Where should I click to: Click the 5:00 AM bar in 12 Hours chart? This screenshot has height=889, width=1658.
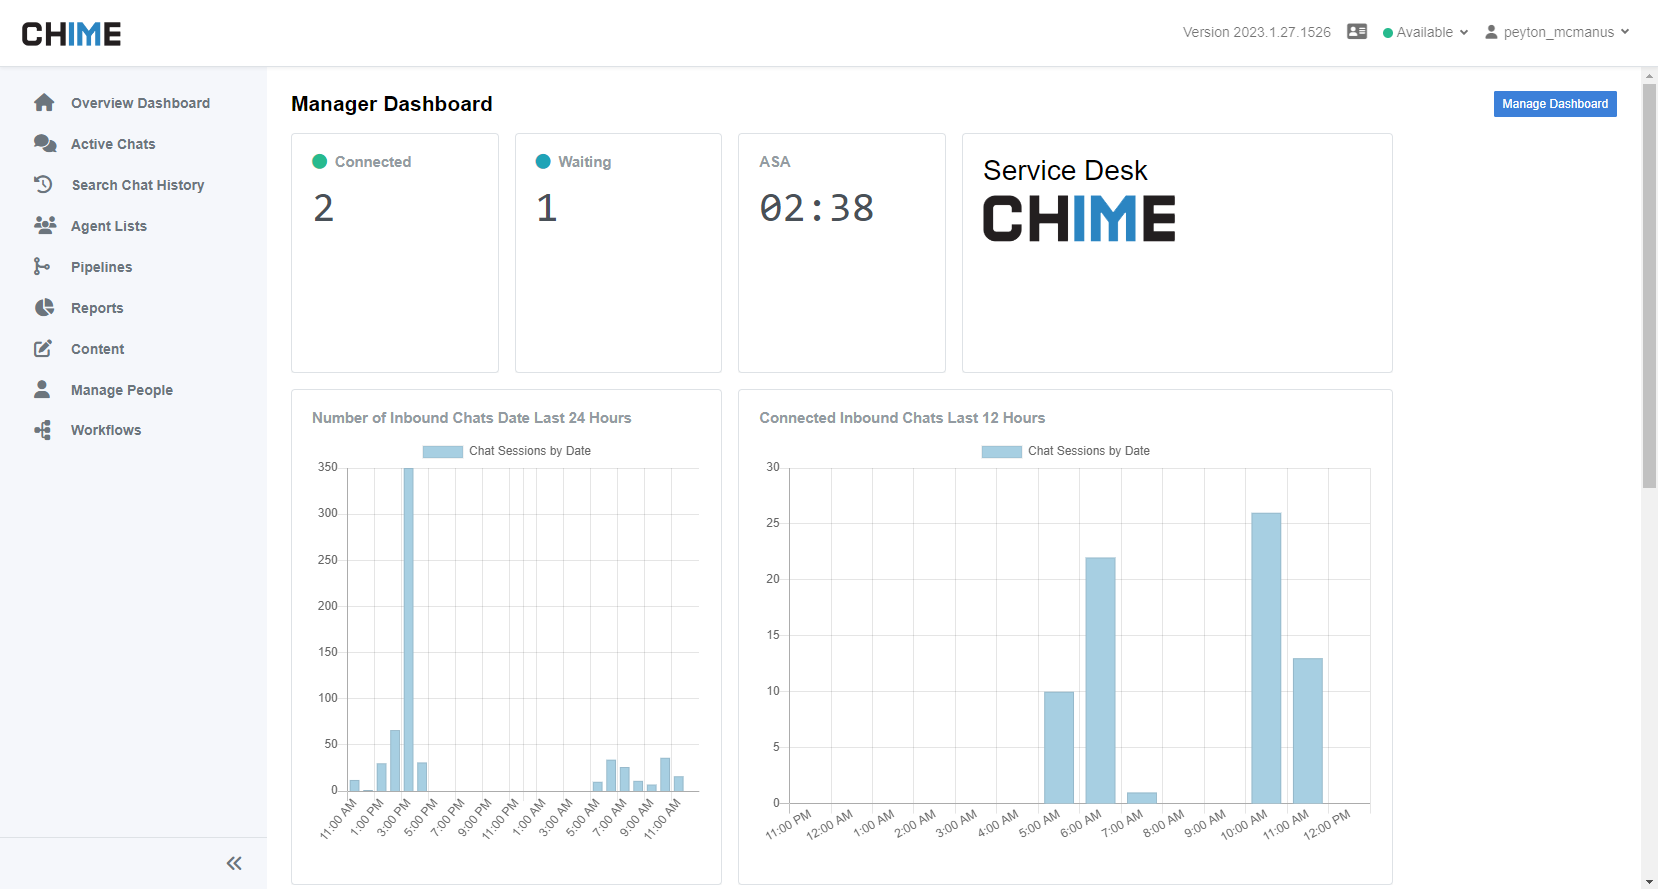tap(1059, 747)
